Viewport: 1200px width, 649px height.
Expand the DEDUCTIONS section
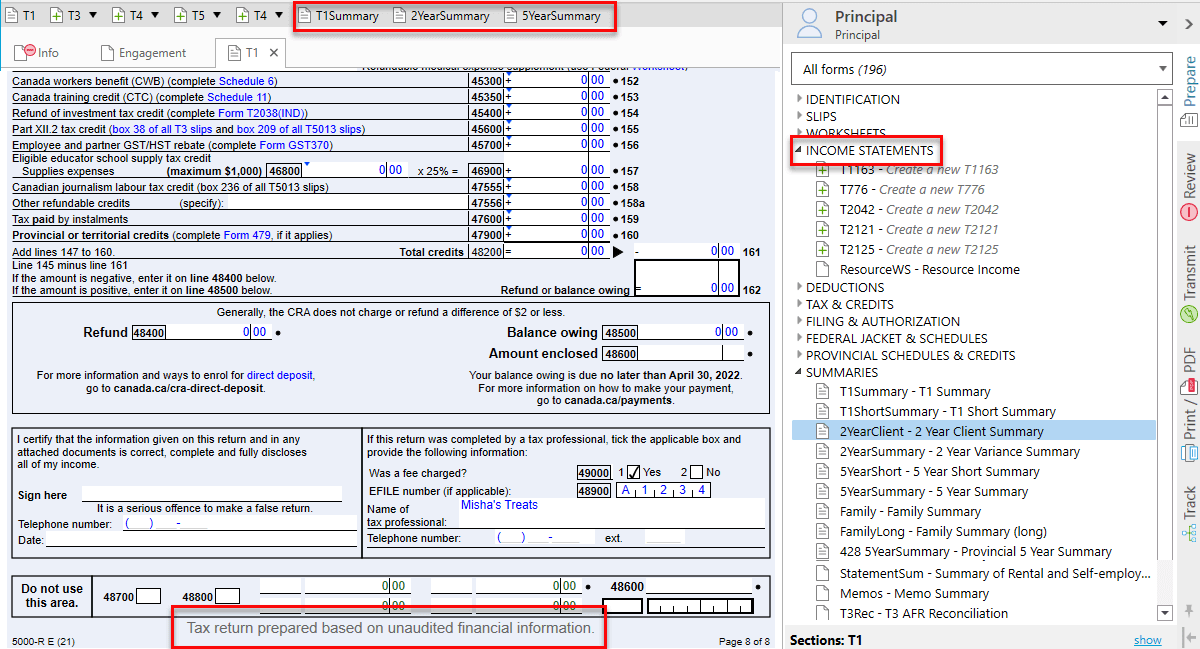799,287
